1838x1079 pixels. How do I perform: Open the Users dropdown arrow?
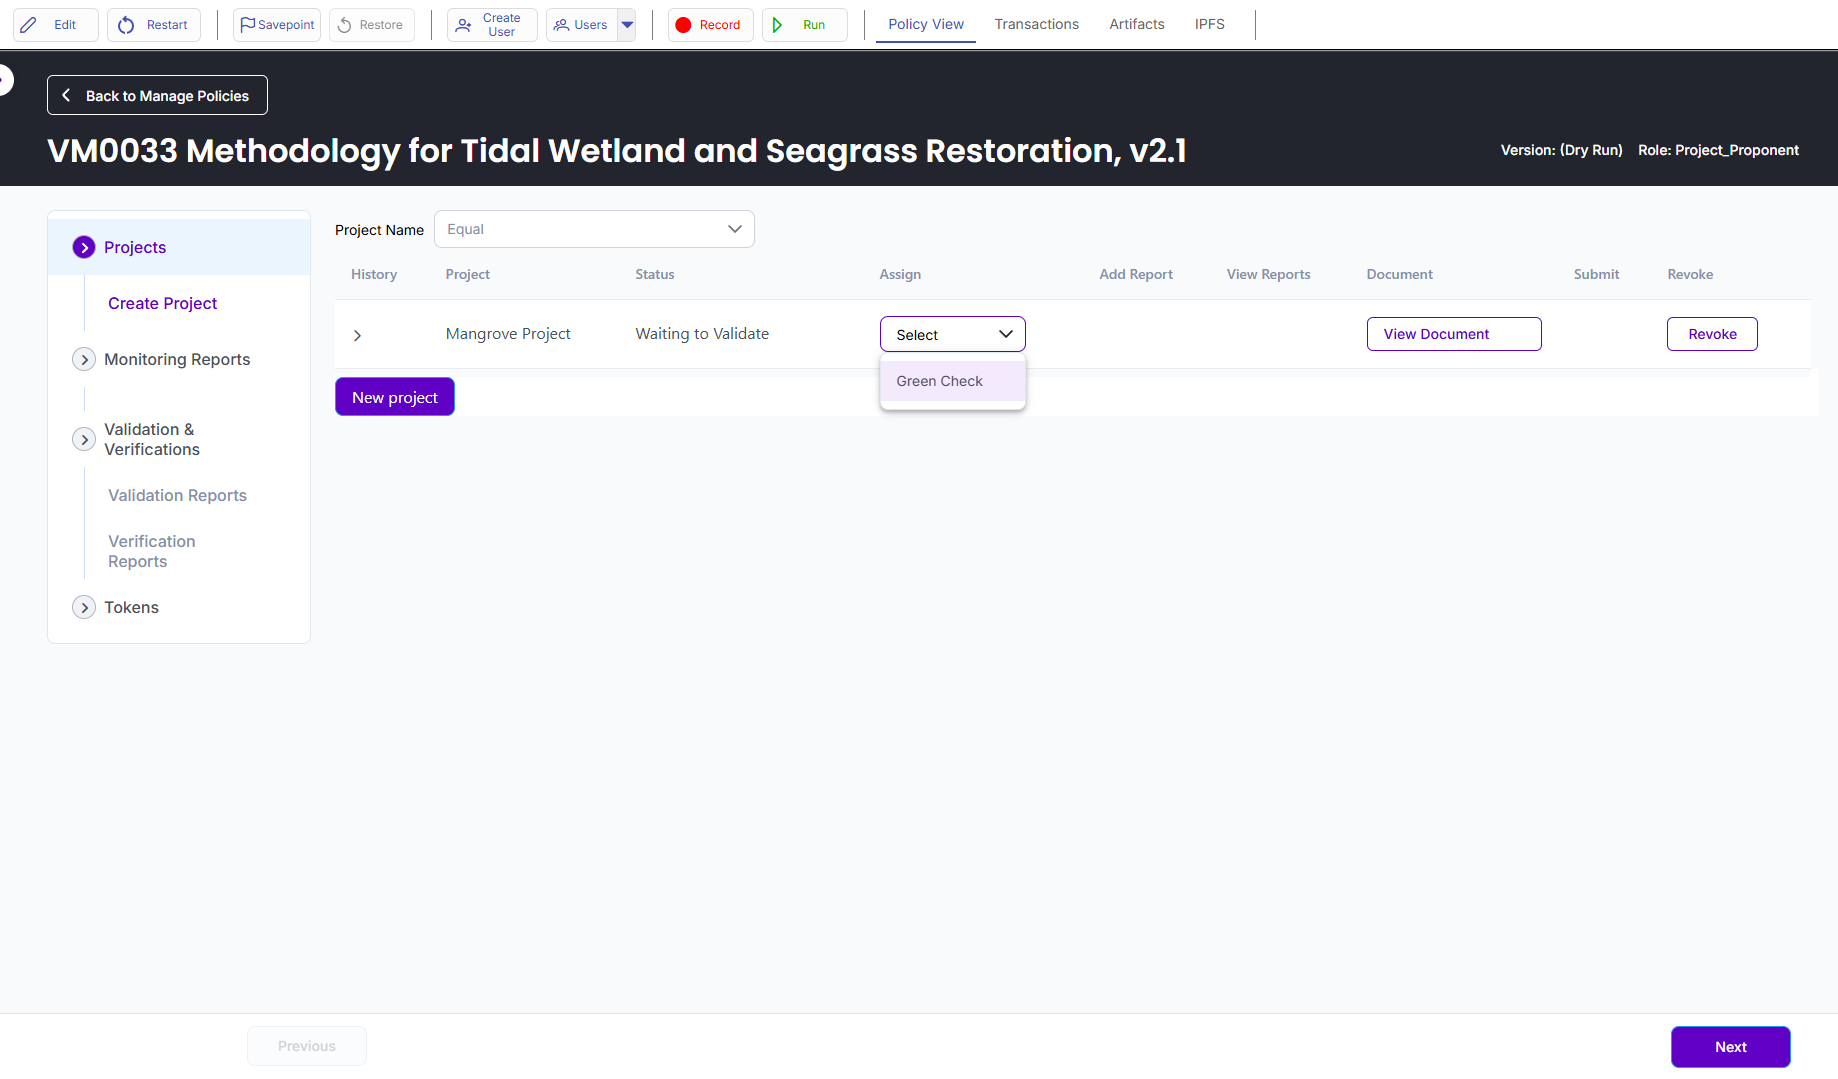point(627,25)
